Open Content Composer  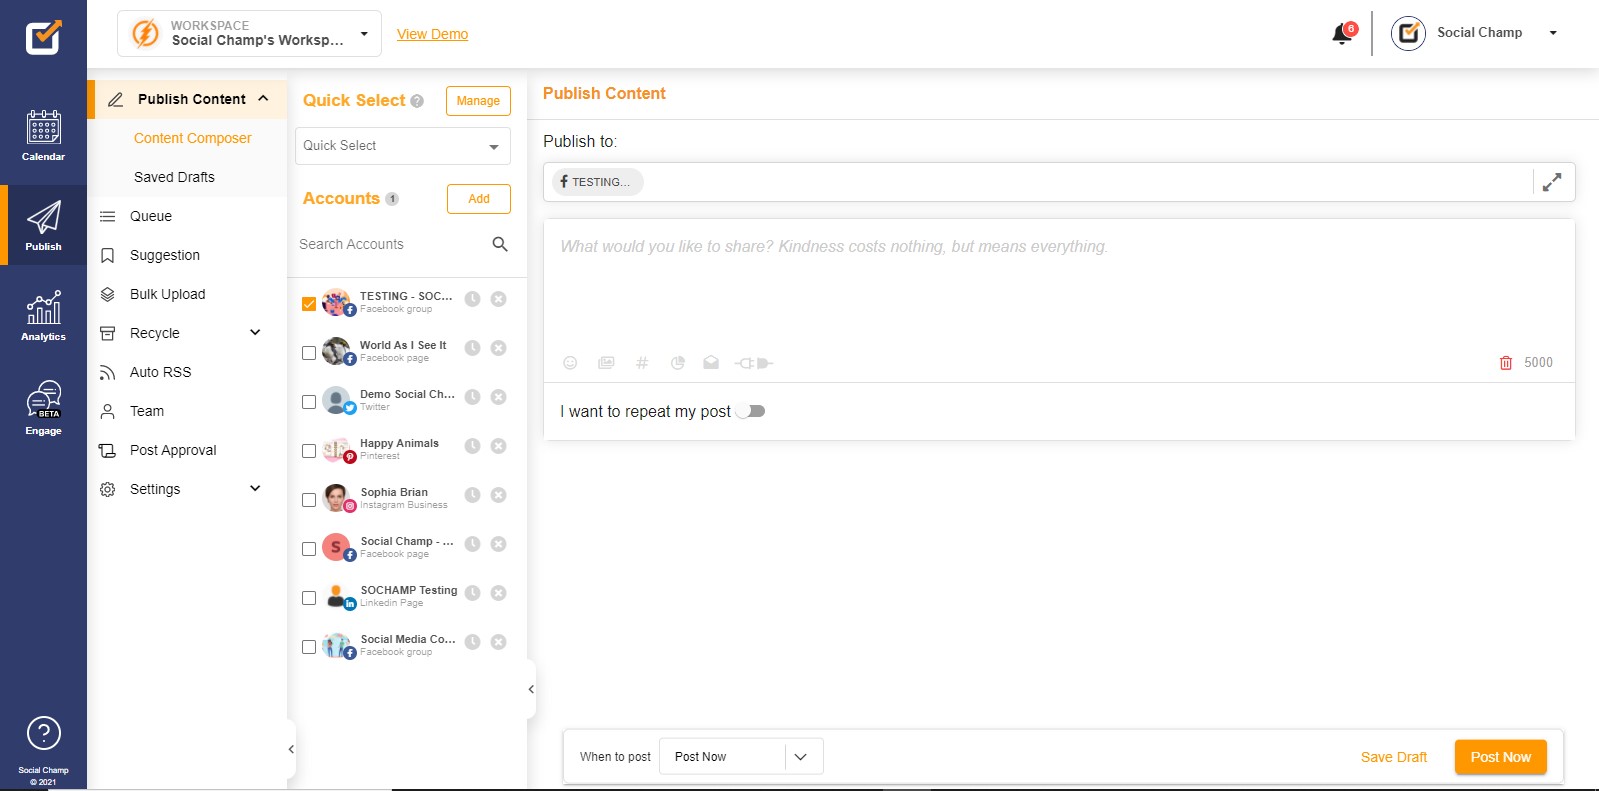(x=192, y=138)
